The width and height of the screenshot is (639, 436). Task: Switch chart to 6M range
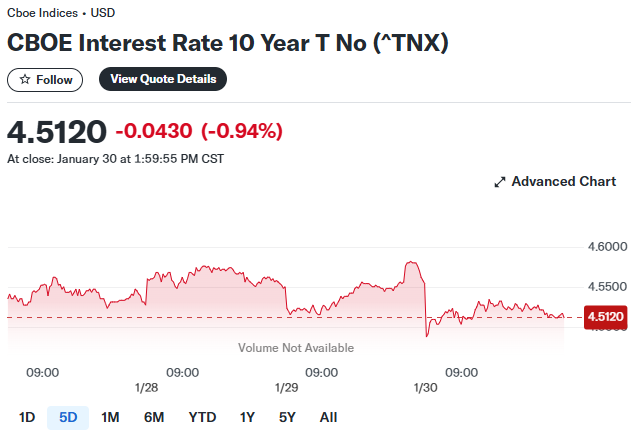(x=153, y=417)
